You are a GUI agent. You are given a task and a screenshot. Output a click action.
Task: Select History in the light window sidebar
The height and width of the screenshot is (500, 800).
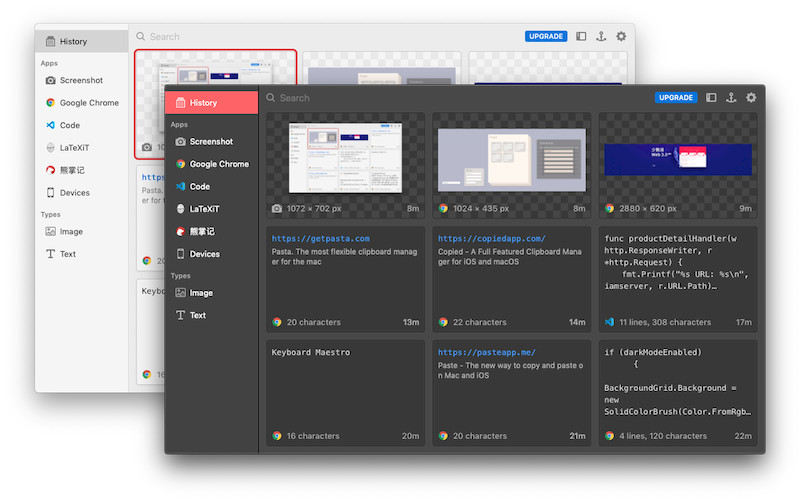point(82,41)
